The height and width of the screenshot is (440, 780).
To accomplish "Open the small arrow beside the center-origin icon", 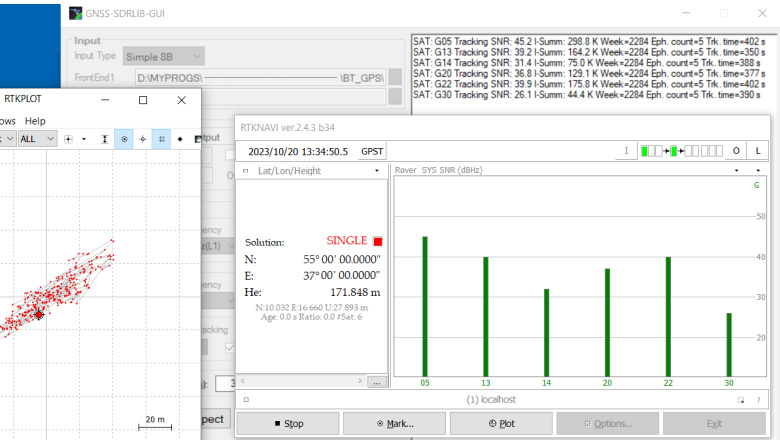I will [x=84, y=139].
